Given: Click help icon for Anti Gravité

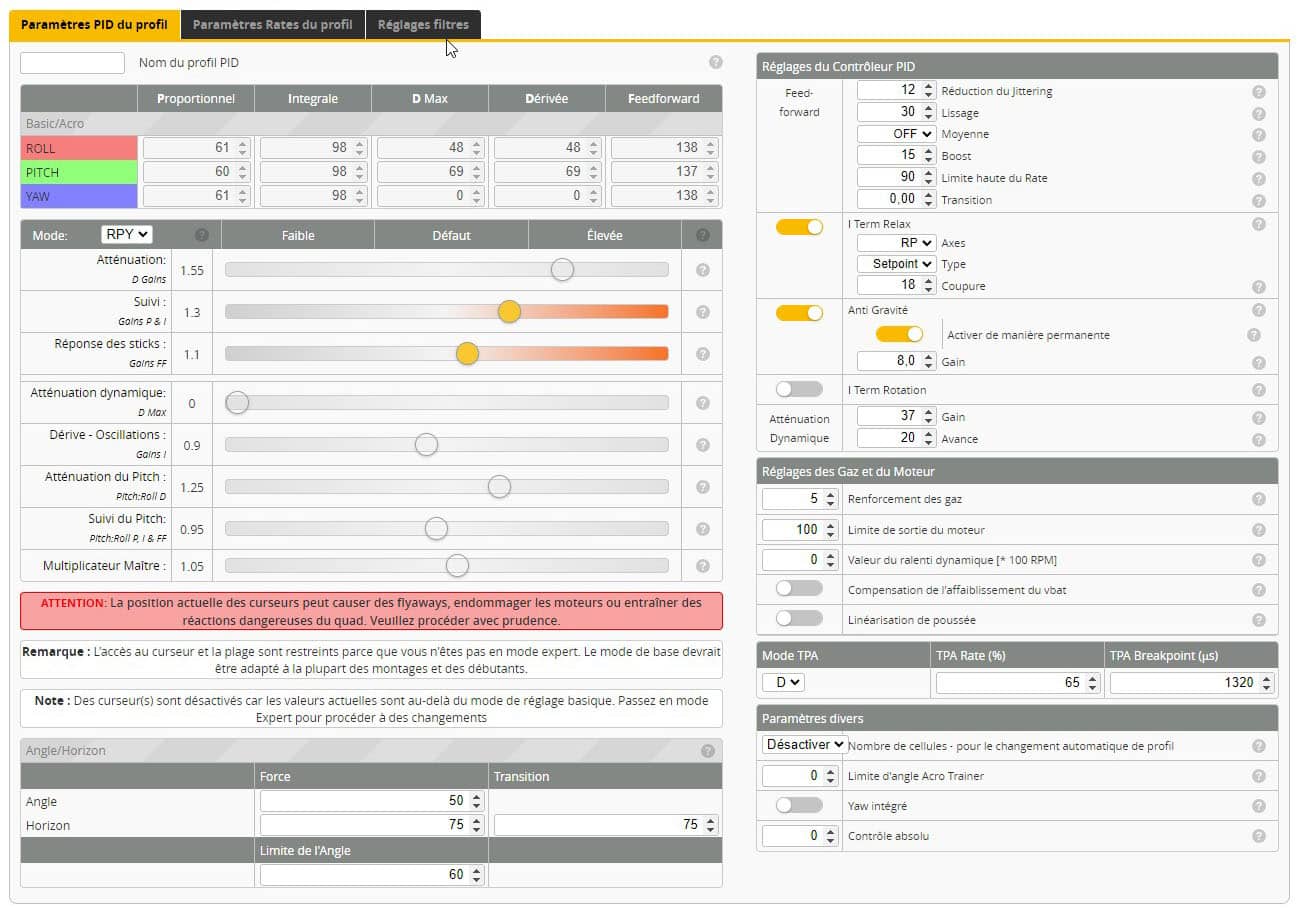Looking at the screenshot, I should pos(1258,311).
